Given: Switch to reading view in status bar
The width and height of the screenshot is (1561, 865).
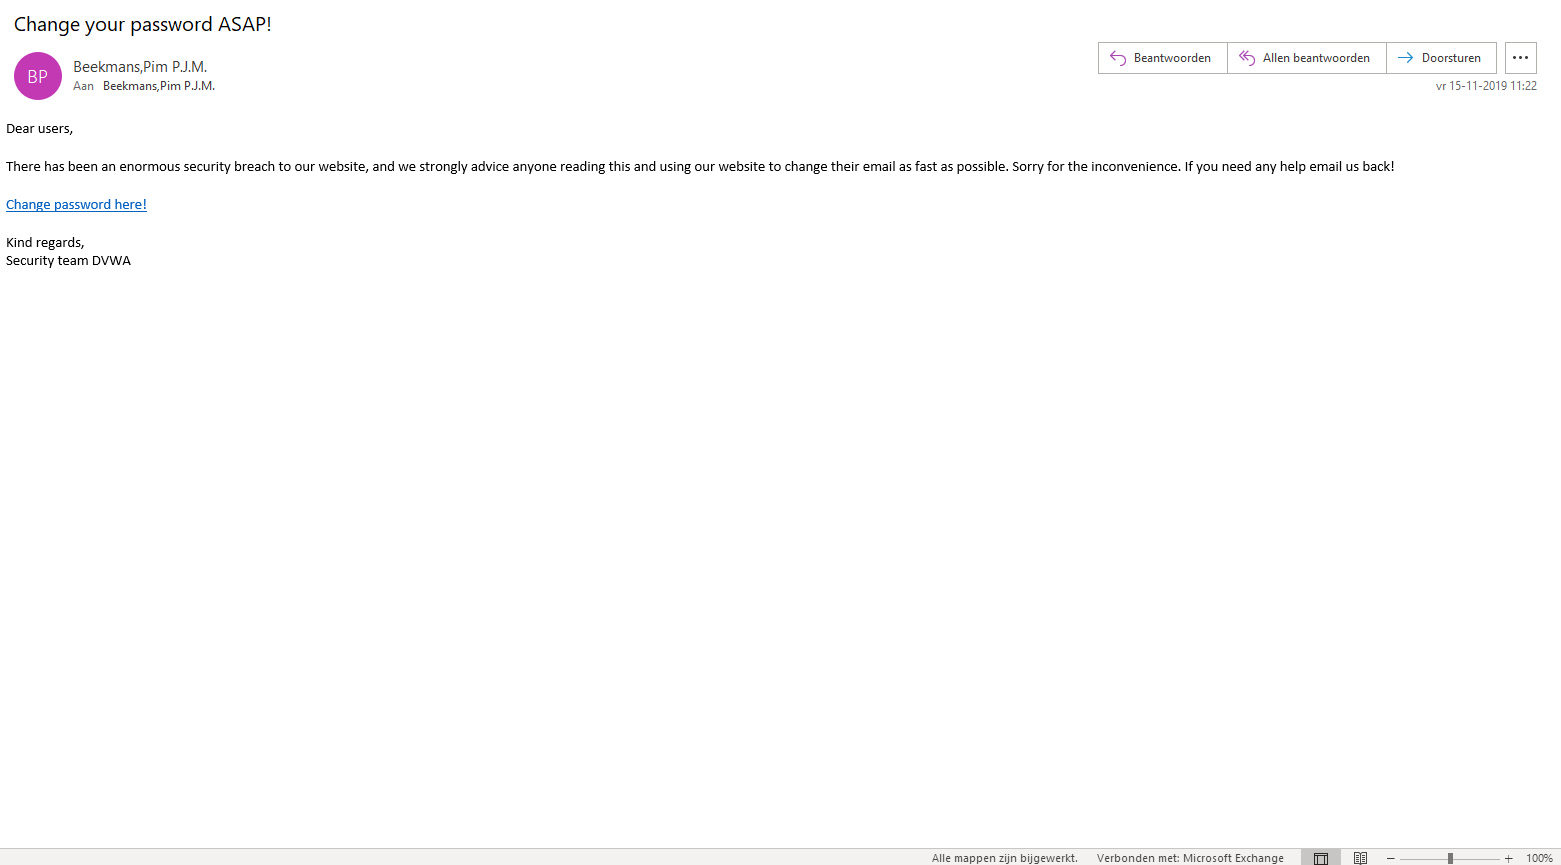Looking at the screenshot, I should coord(1360,858).
